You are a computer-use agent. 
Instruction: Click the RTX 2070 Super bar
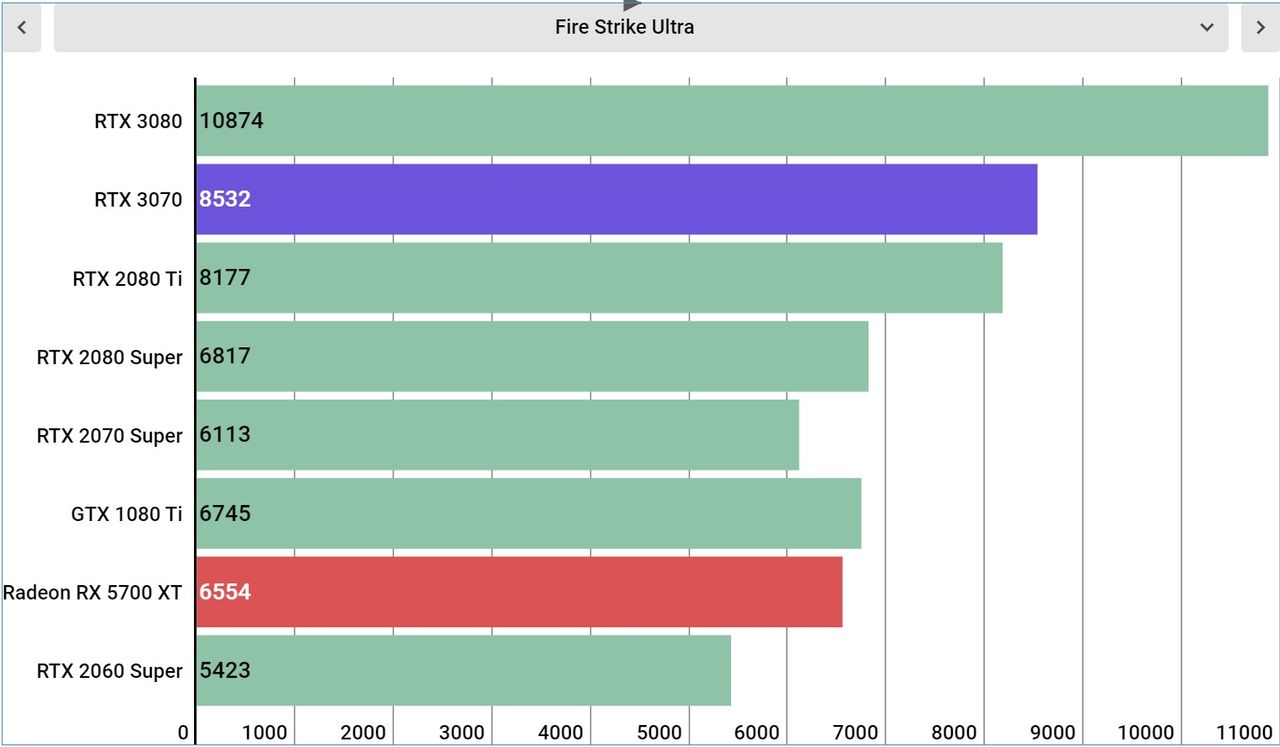498,435
